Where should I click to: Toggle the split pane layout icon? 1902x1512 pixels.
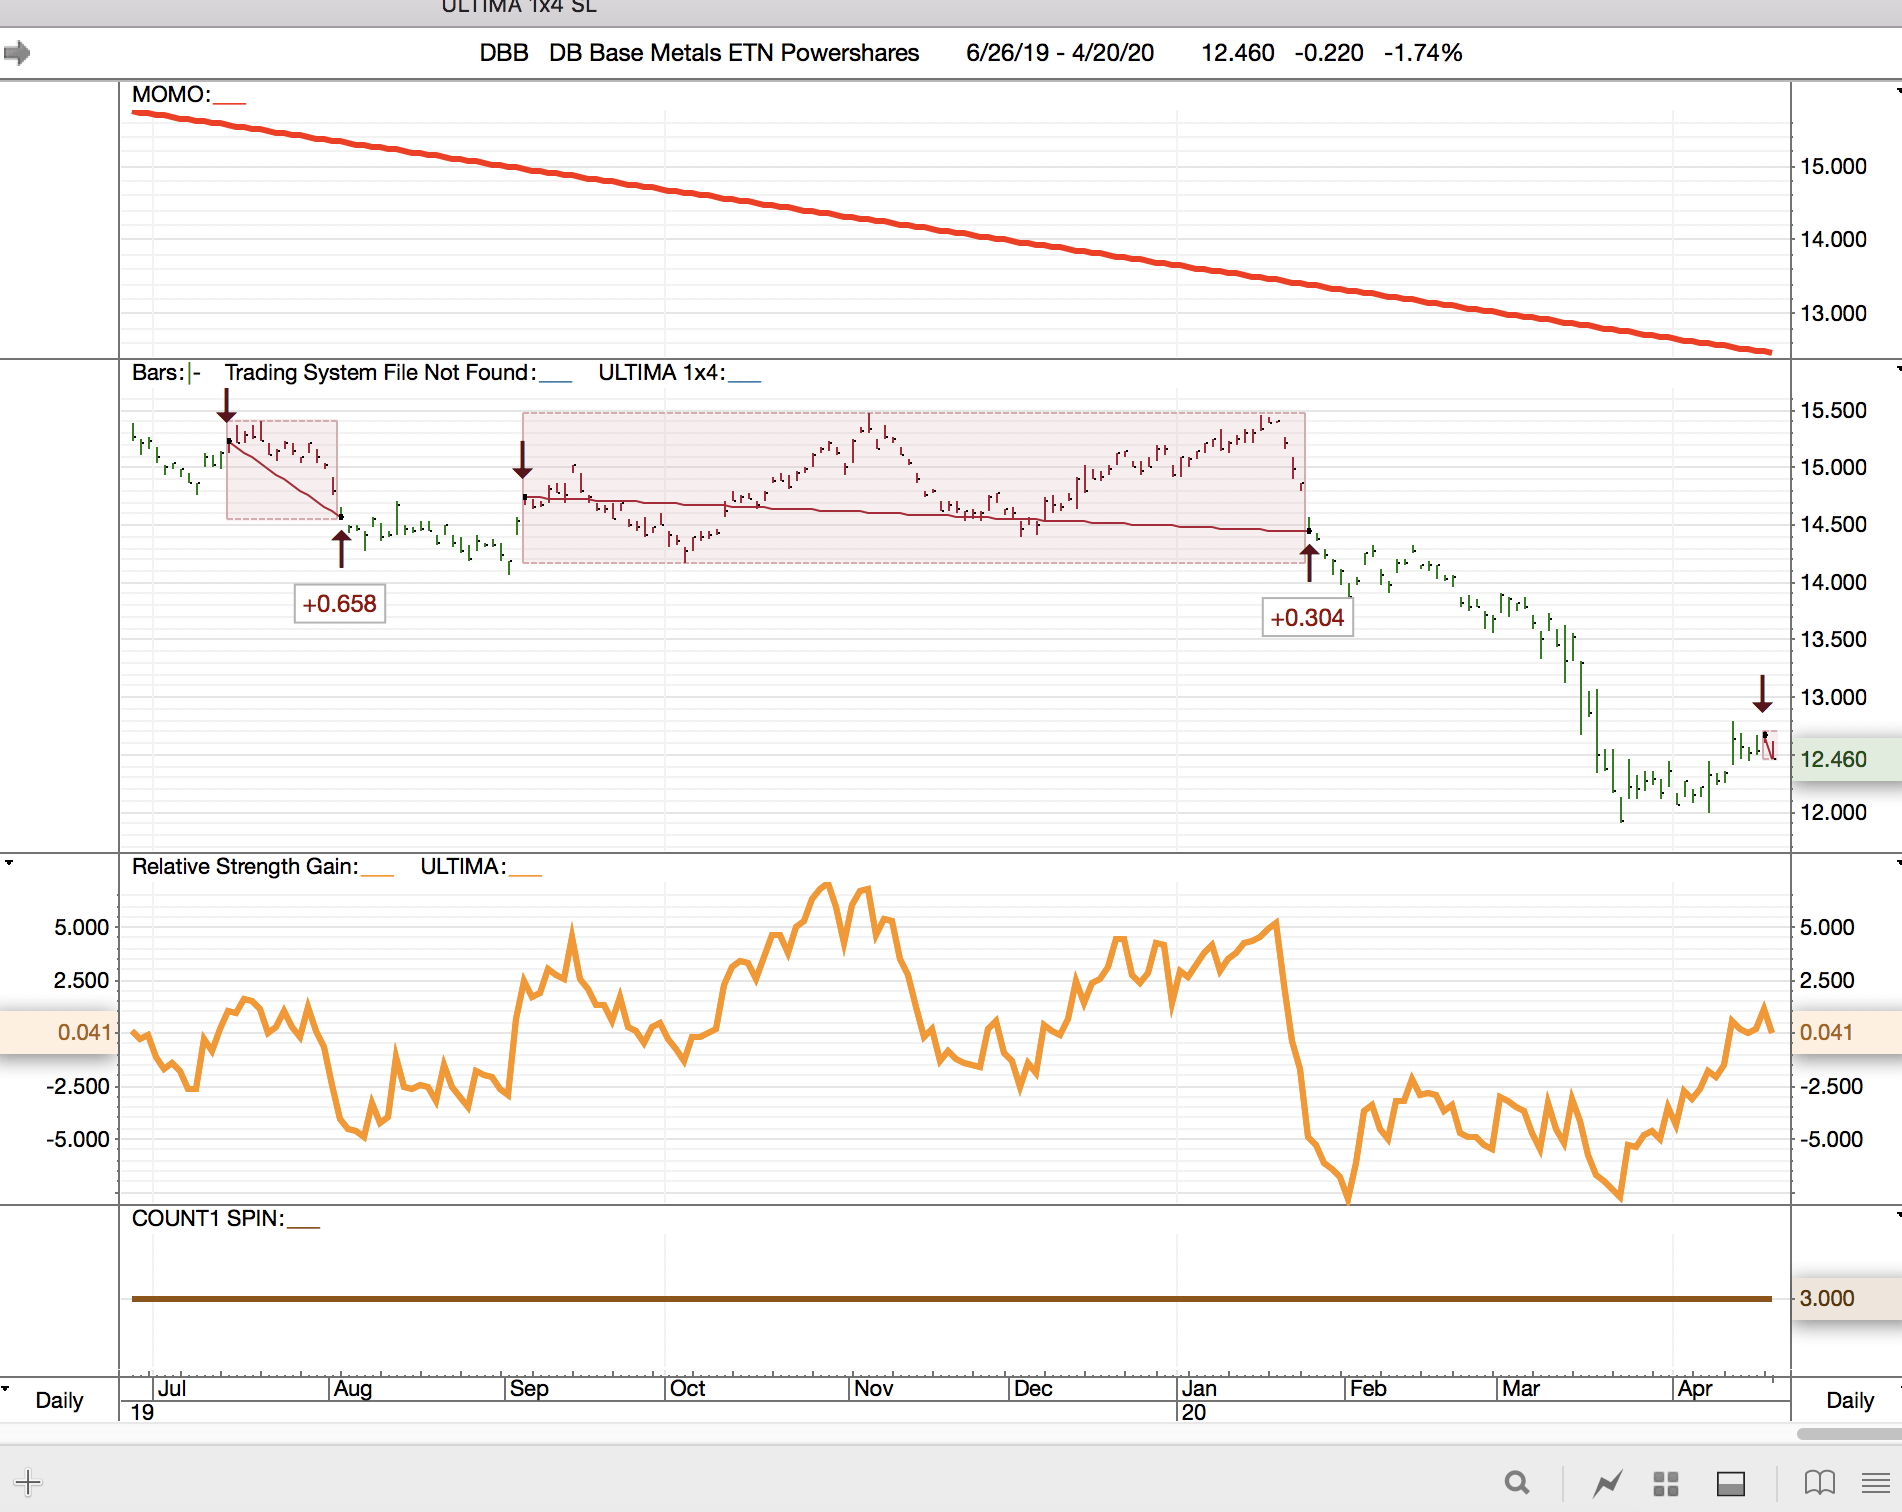[x=1731, y=1483]
